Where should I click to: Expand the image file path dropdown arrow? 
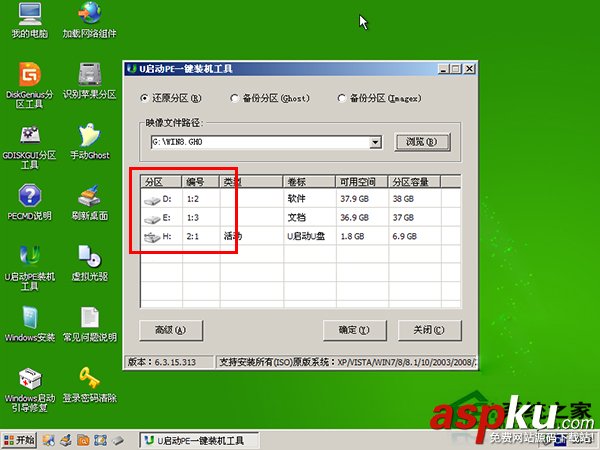(x=375, y=142)
